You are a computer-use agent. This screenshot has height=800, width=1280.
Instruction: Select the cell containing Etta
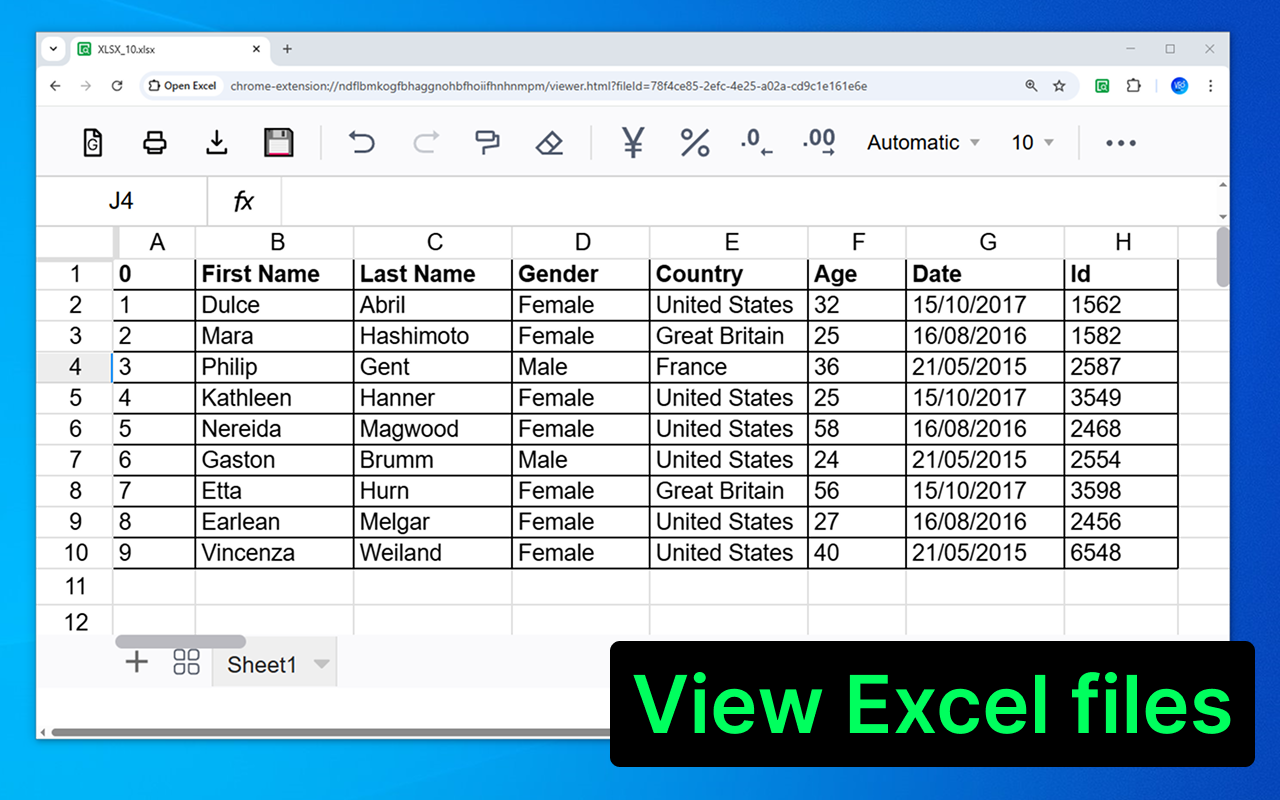[274, 491]
